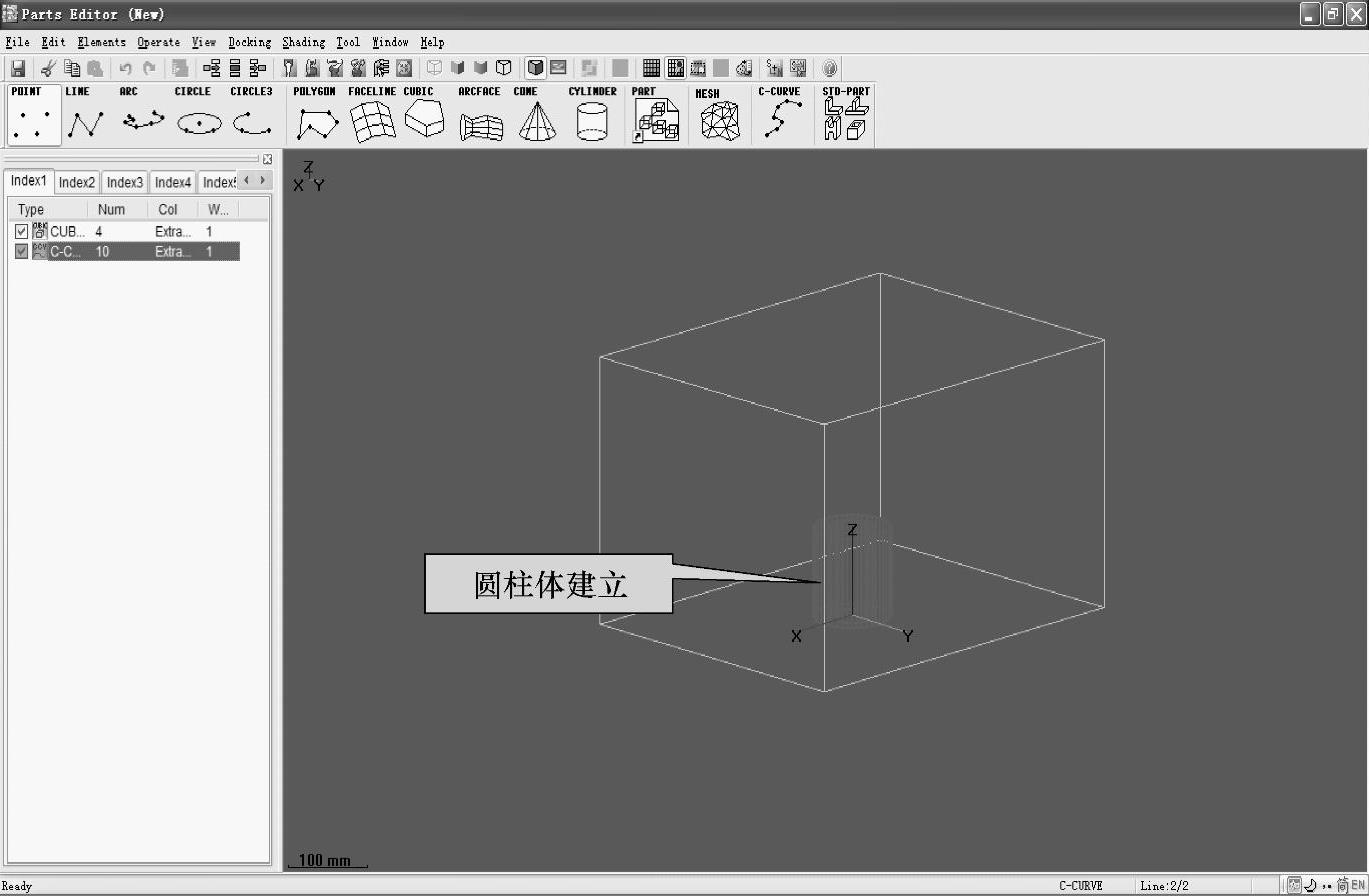Click the Type column header
The image size is (1369, 896).
coord(49,209)
